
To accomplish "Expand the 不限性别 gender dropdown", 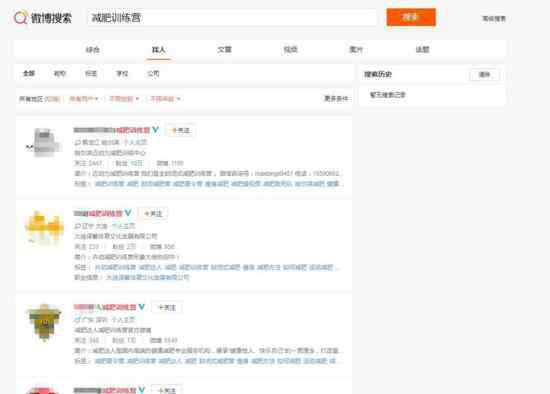I will pyautogui.click(x=124, y=99).
